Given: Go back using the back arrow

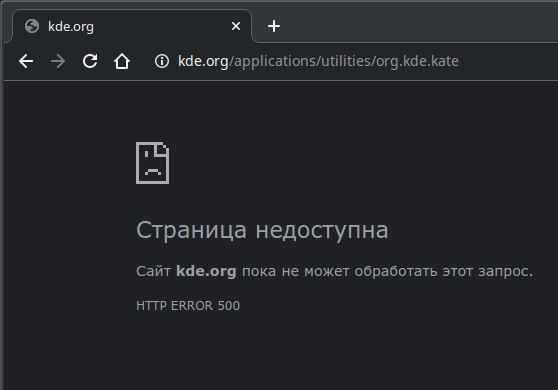Looking at the screenshot, I should [x=26, y=61].
